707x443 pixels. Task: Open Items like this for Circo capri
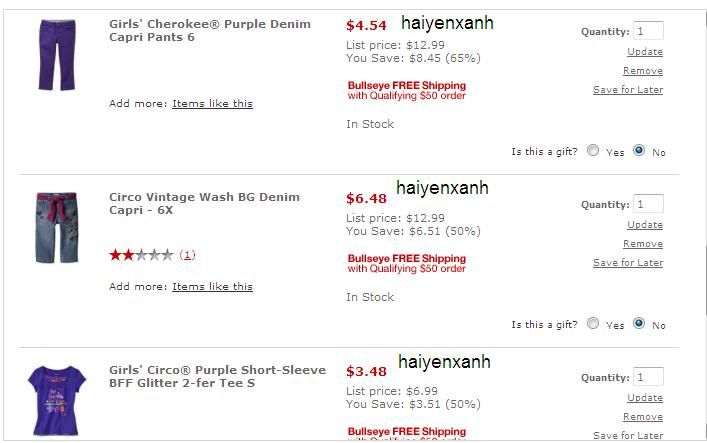click(x=212, y=287)
